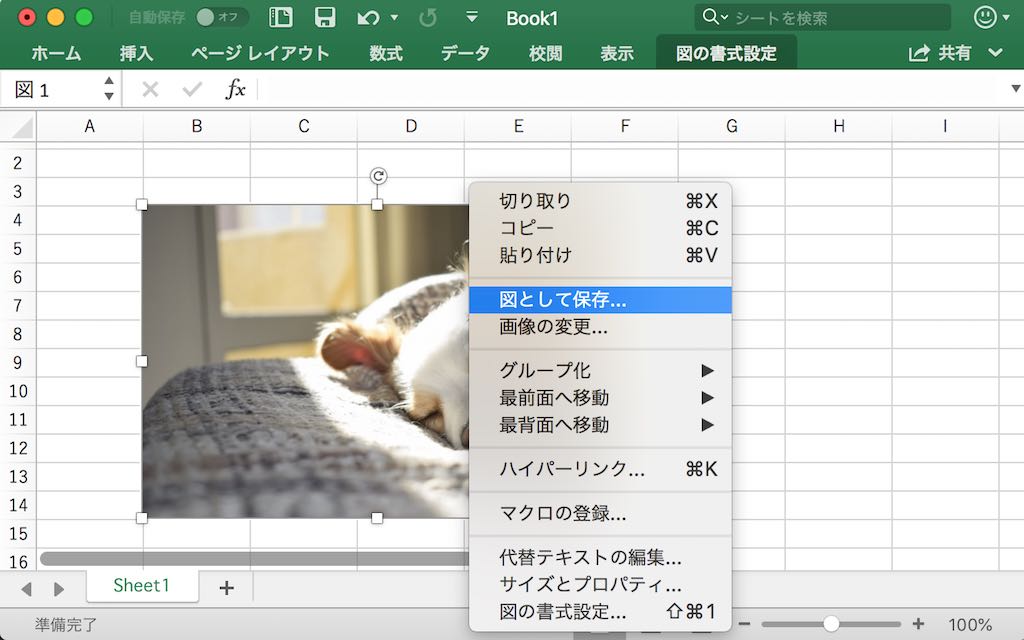Open the 共有 share dropdown chevron
Viewport: 1024px width, 640px height.
pos(994,52)
